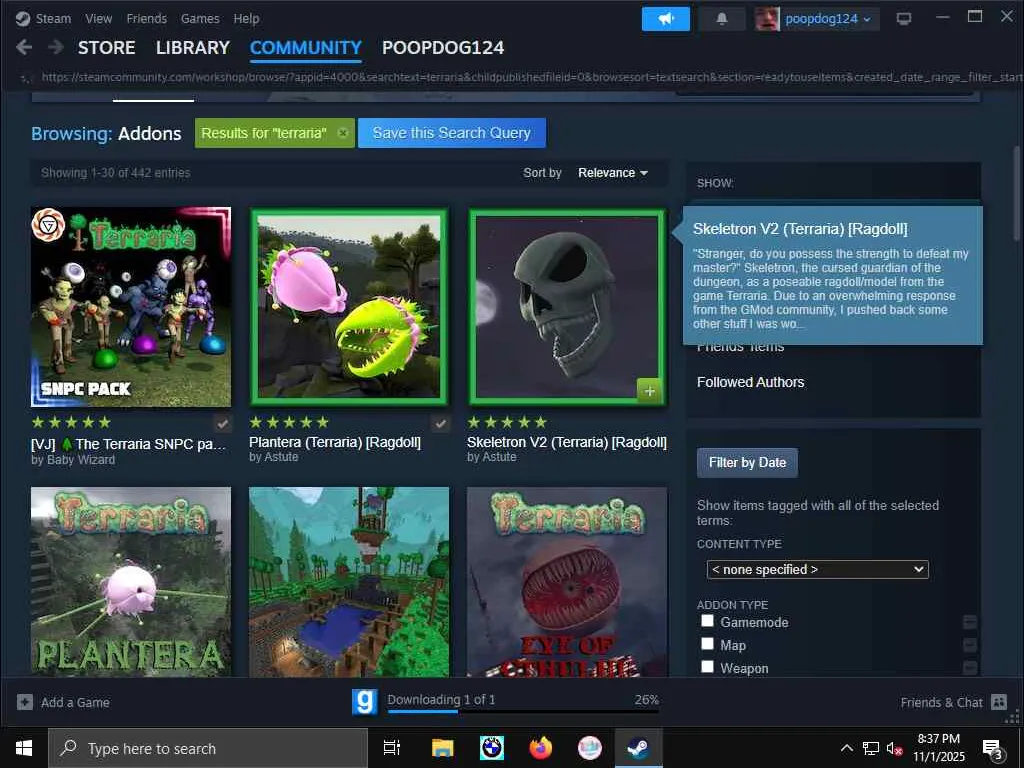The width and height of the screenshot is (1024, 768).
Task: Open author Baby Wizard's page
Action: (x=72, y=460)
